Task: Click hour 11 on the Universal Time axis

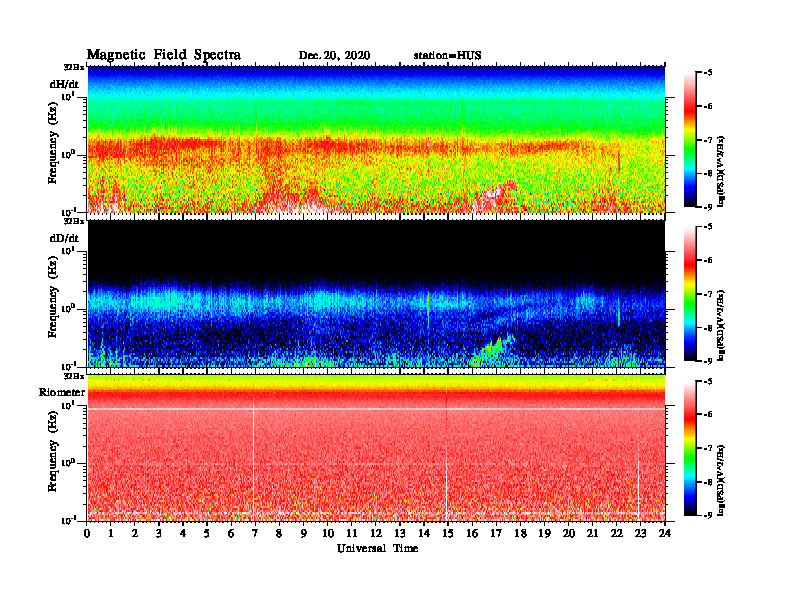Action: point(352,533)
